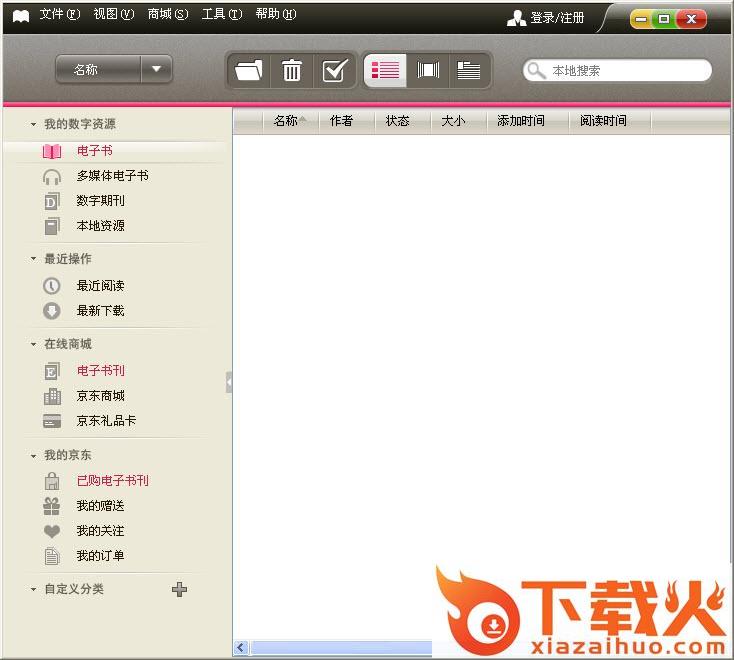
Task: Collapse the 最近操作 section
Action: click(33, 259)
